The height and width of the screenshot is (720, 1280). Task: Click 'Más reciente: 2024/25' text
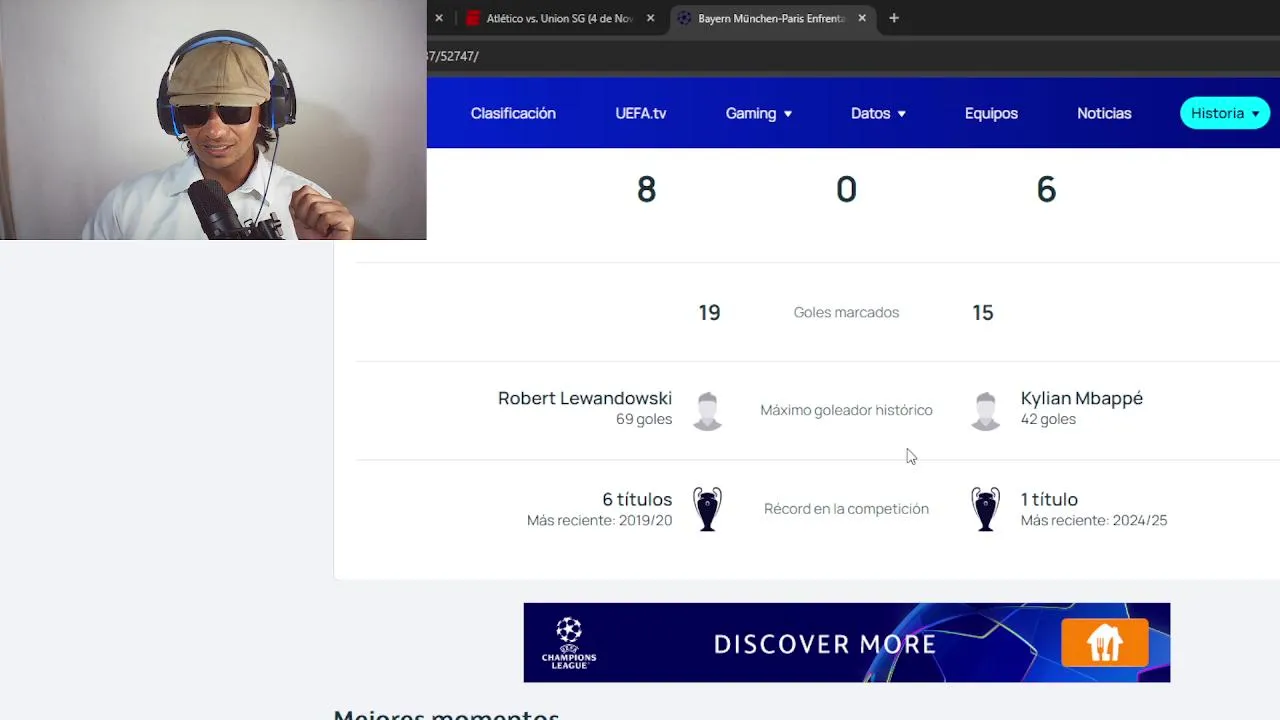[x=1094, y=520]
